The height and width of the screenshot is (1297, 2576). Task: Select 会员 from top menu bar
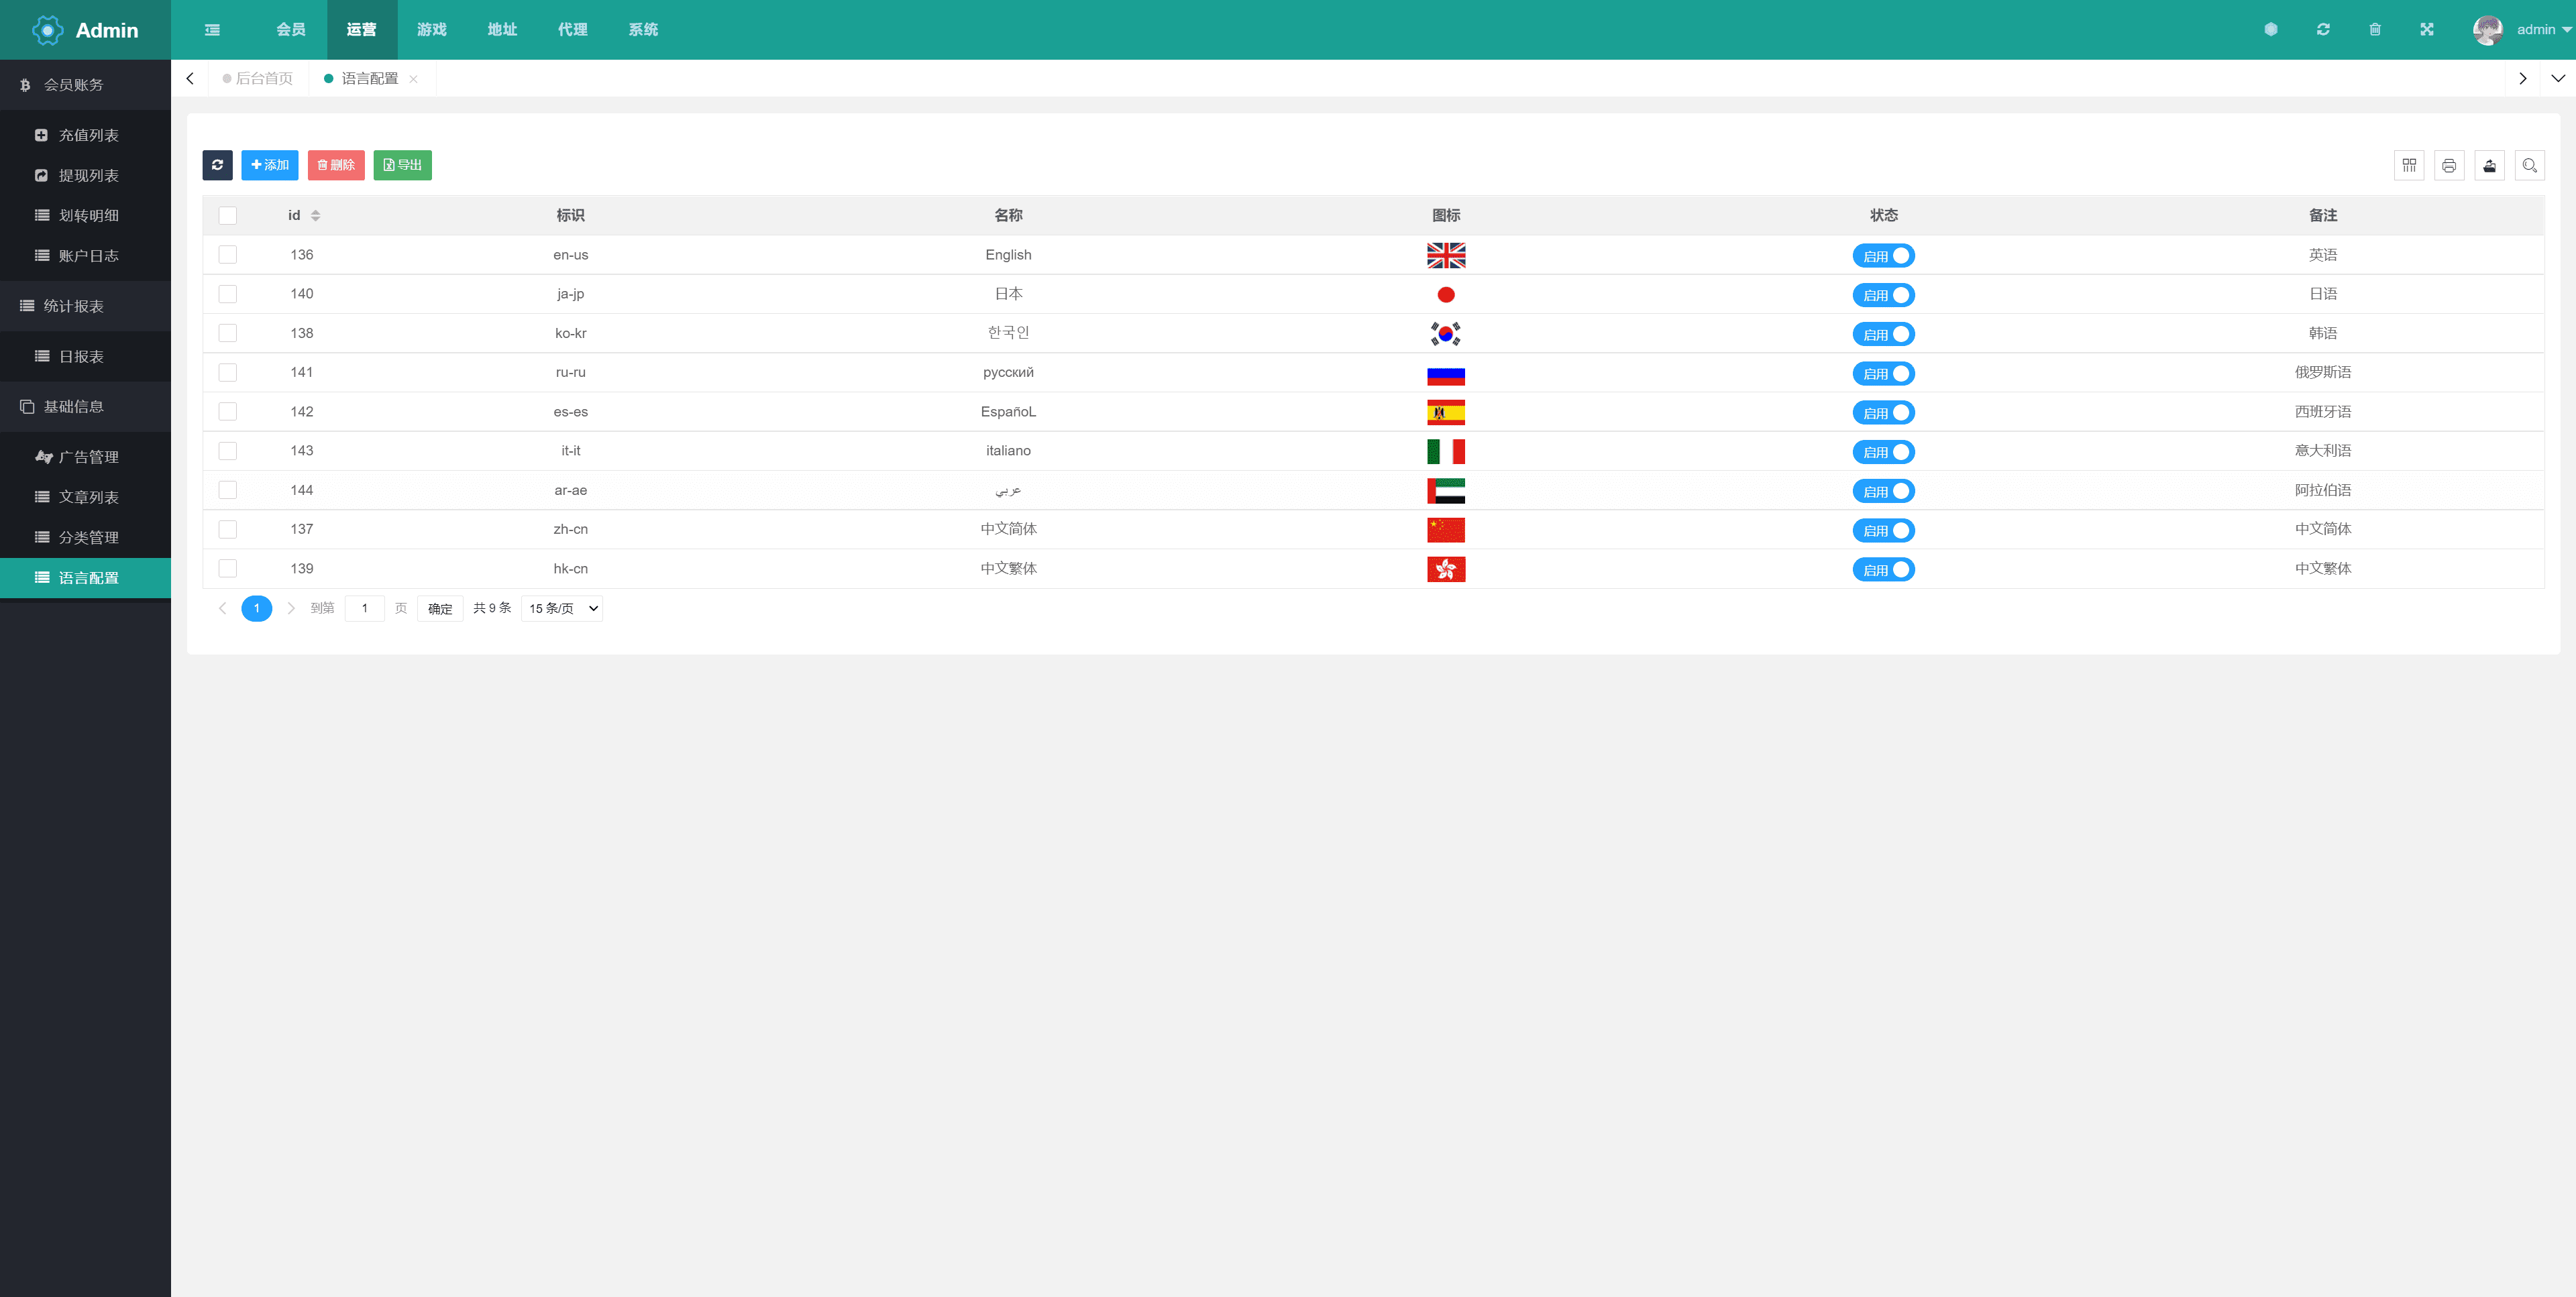pyautogui.click(x=290, y=30)
